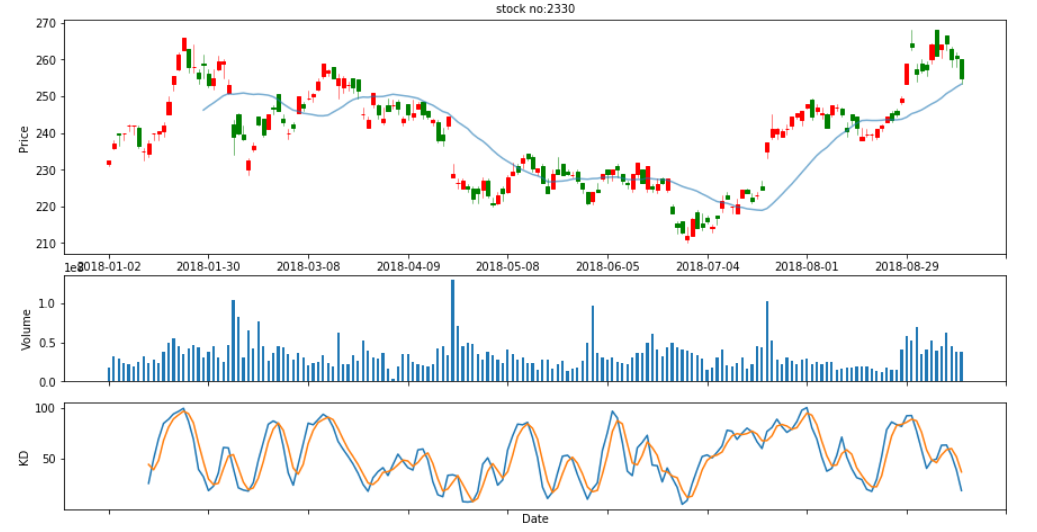Image resolution: width=1037 pixels, height=532 pixels.
Task: Select the 2018-01-02 date tick label
Action: click(x=109, y=266)
